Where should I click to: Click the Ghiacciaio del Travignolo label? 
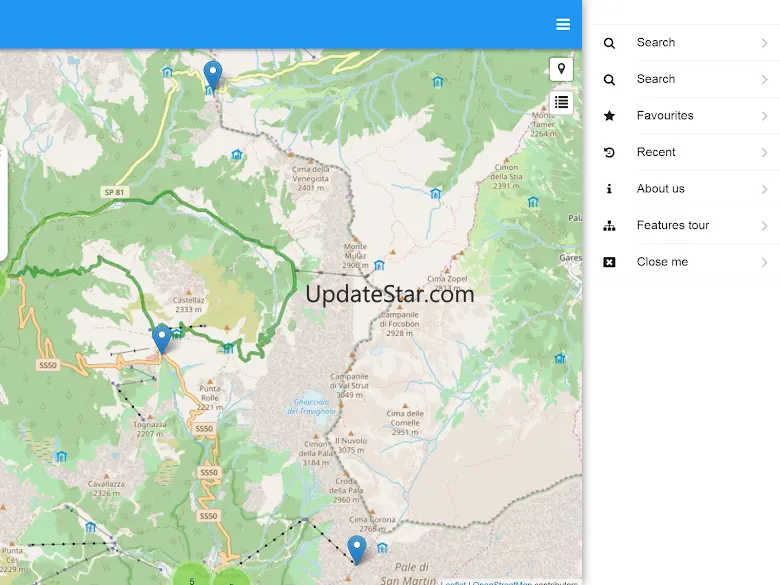coord(311,406)
